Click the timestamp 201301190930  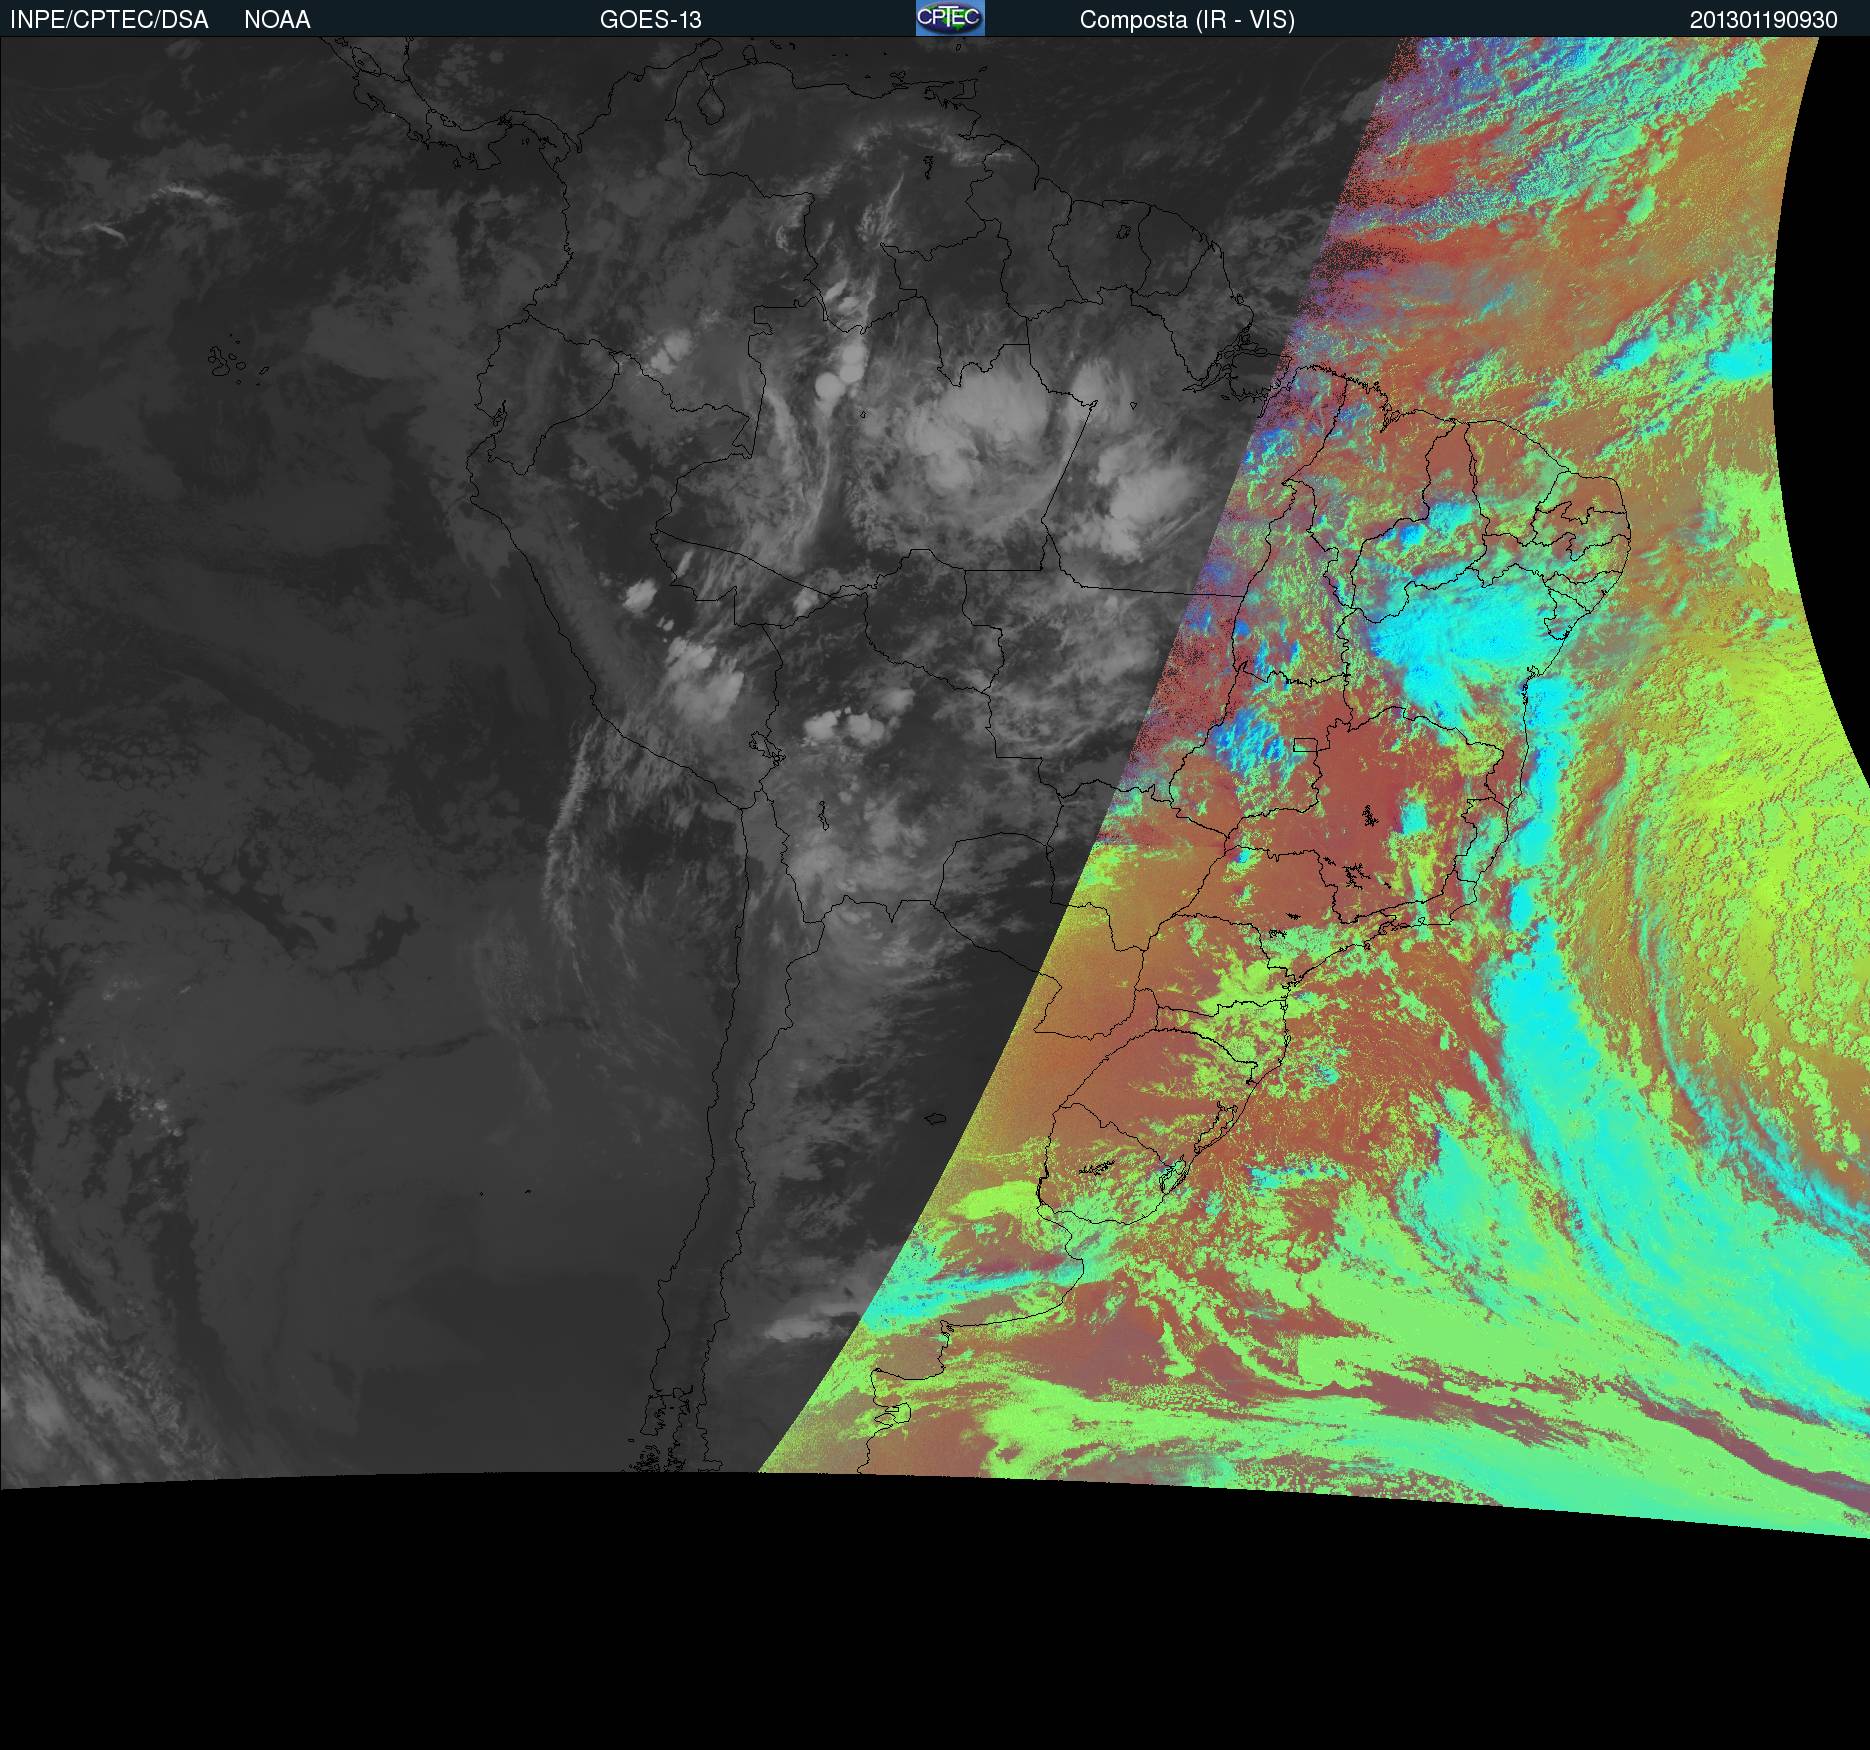pos(1764,20)
